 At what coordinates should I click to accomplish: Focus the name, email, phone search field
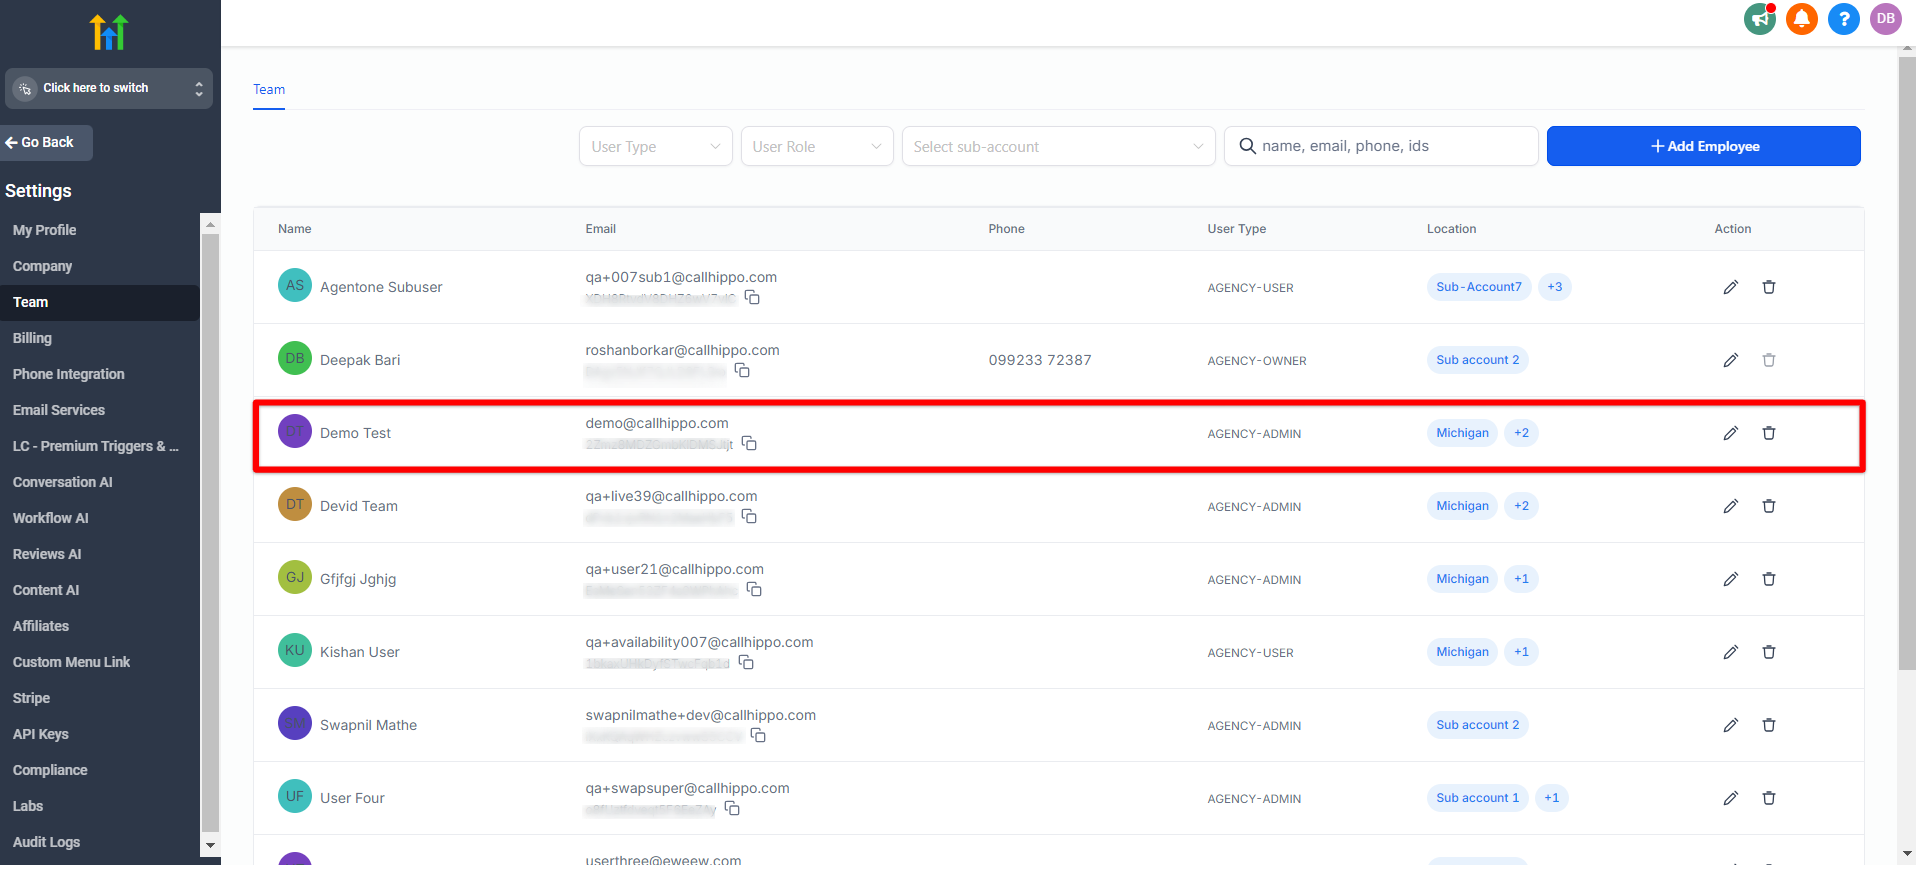[1381, 146]
